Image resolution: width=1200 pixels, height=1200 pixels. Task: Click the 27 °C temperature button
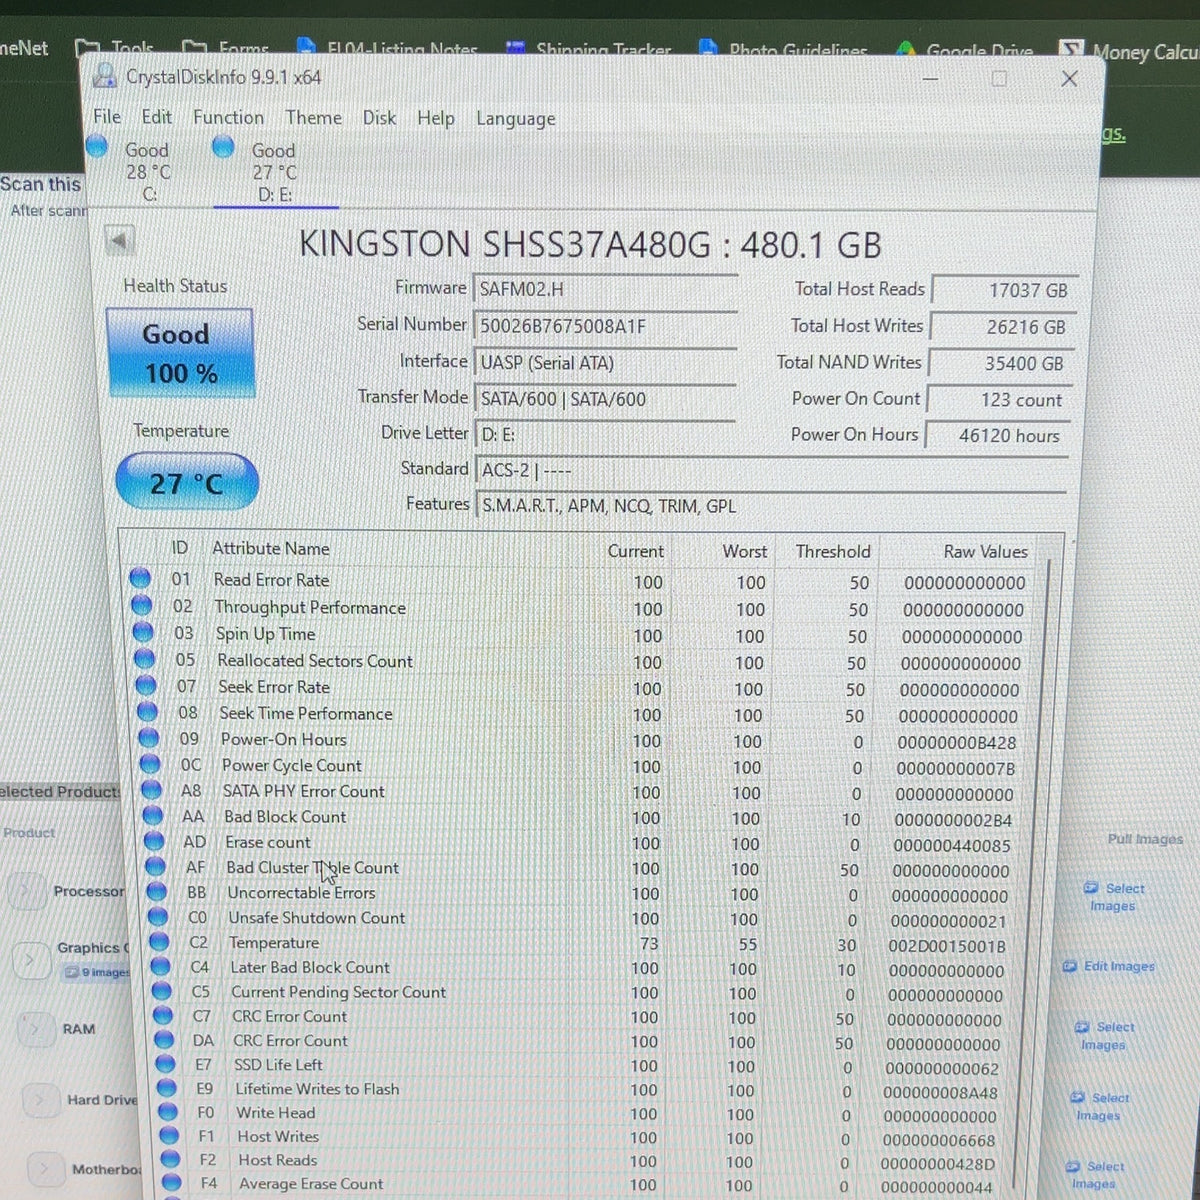pos(187,482)
